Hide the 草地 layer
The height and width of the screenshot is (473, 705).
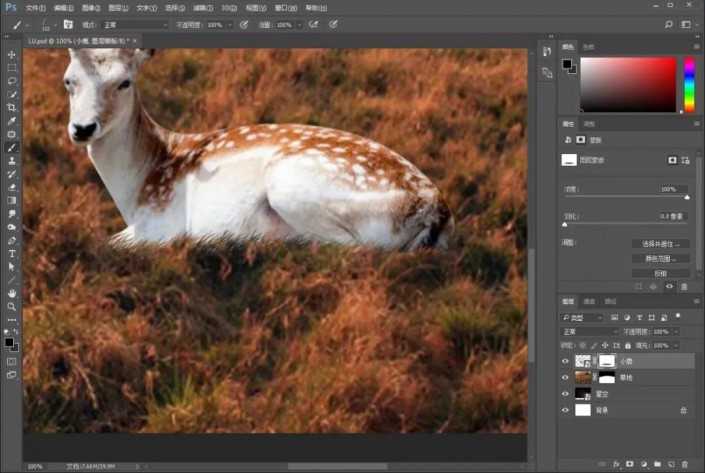[566, 377]
